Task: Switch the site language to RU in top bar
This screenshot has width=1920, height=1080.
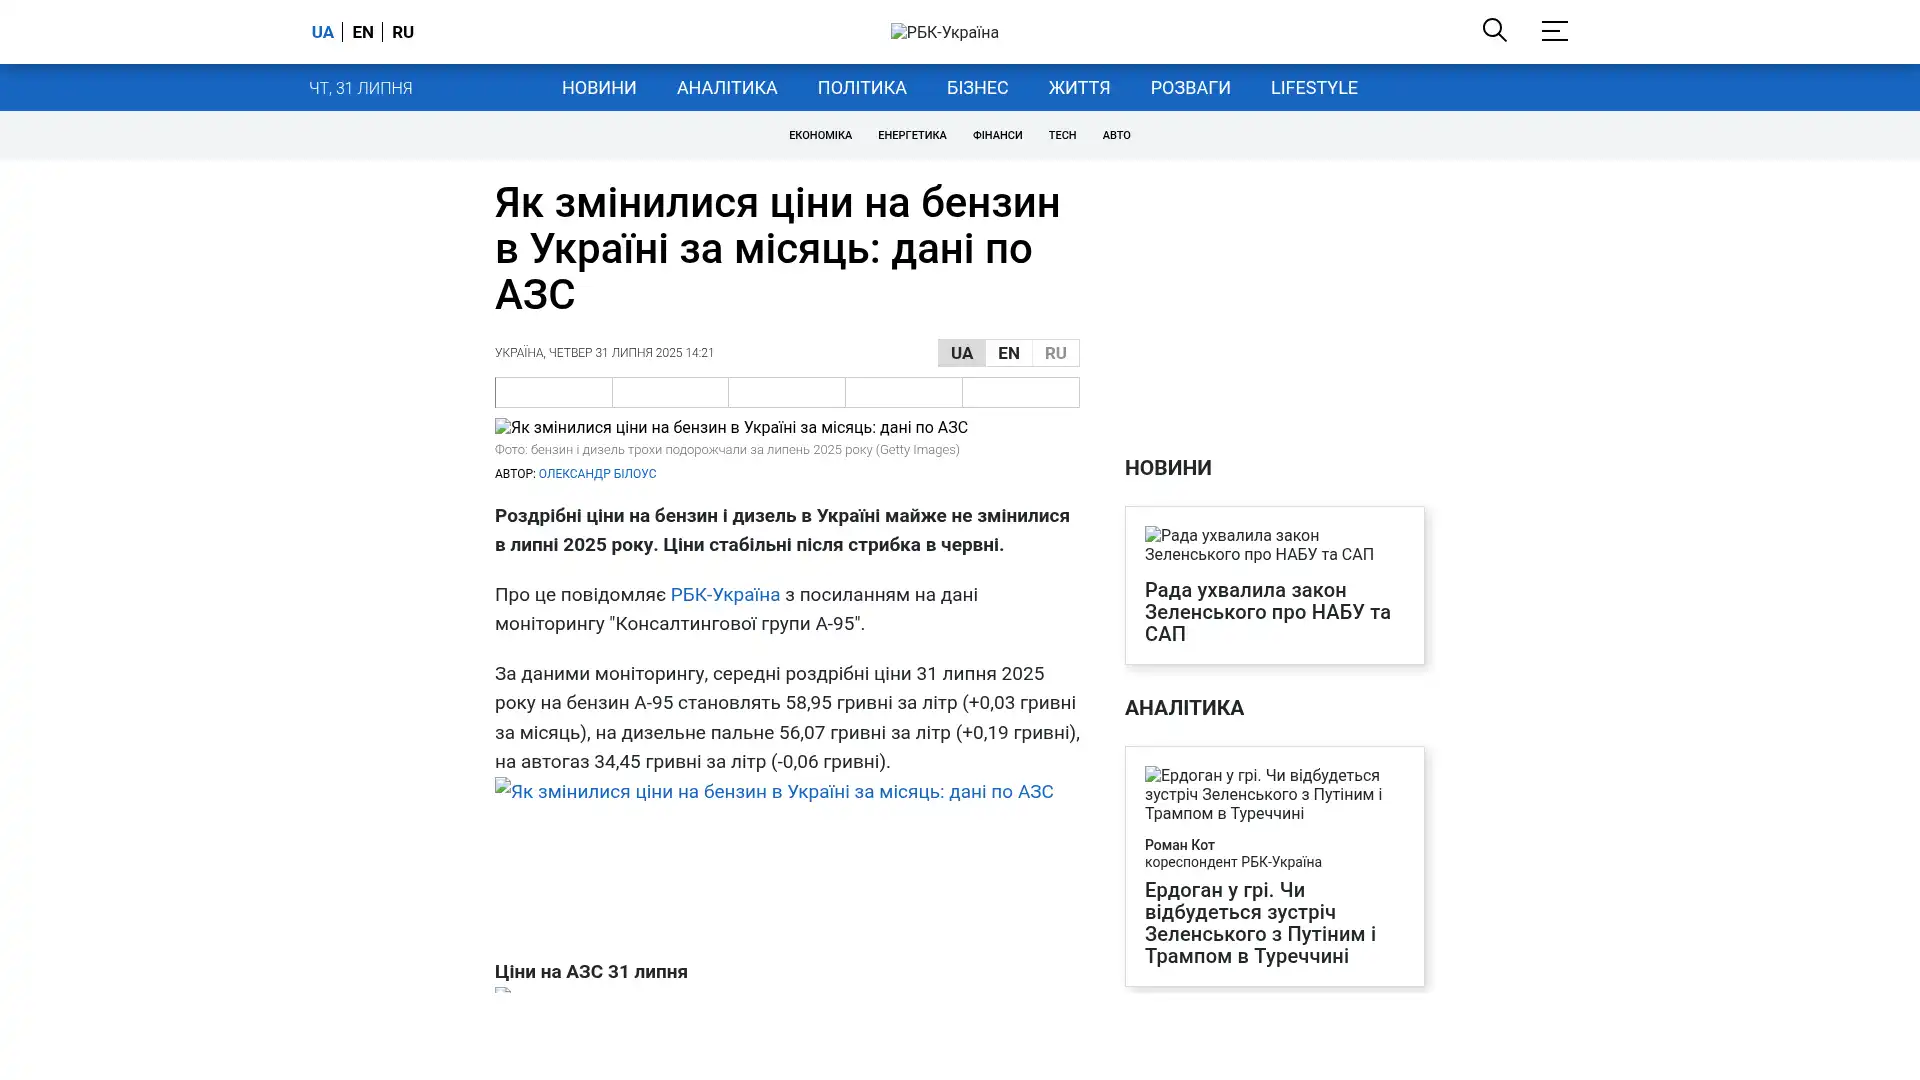Action: click(402, 32)
